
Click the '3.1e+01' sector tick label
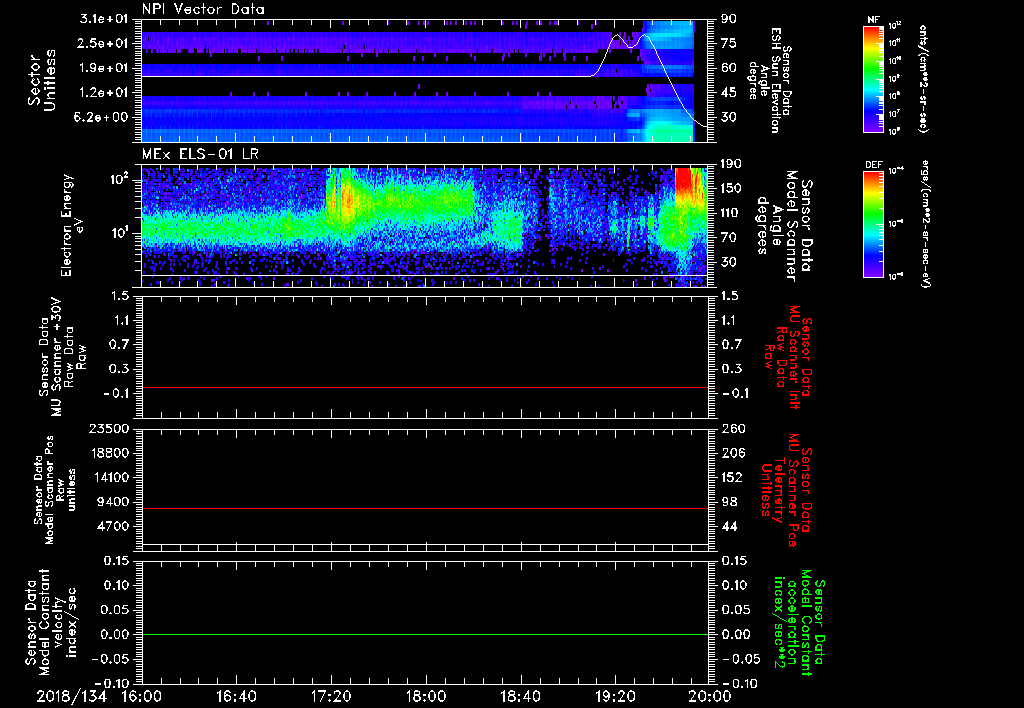(104, 19)
